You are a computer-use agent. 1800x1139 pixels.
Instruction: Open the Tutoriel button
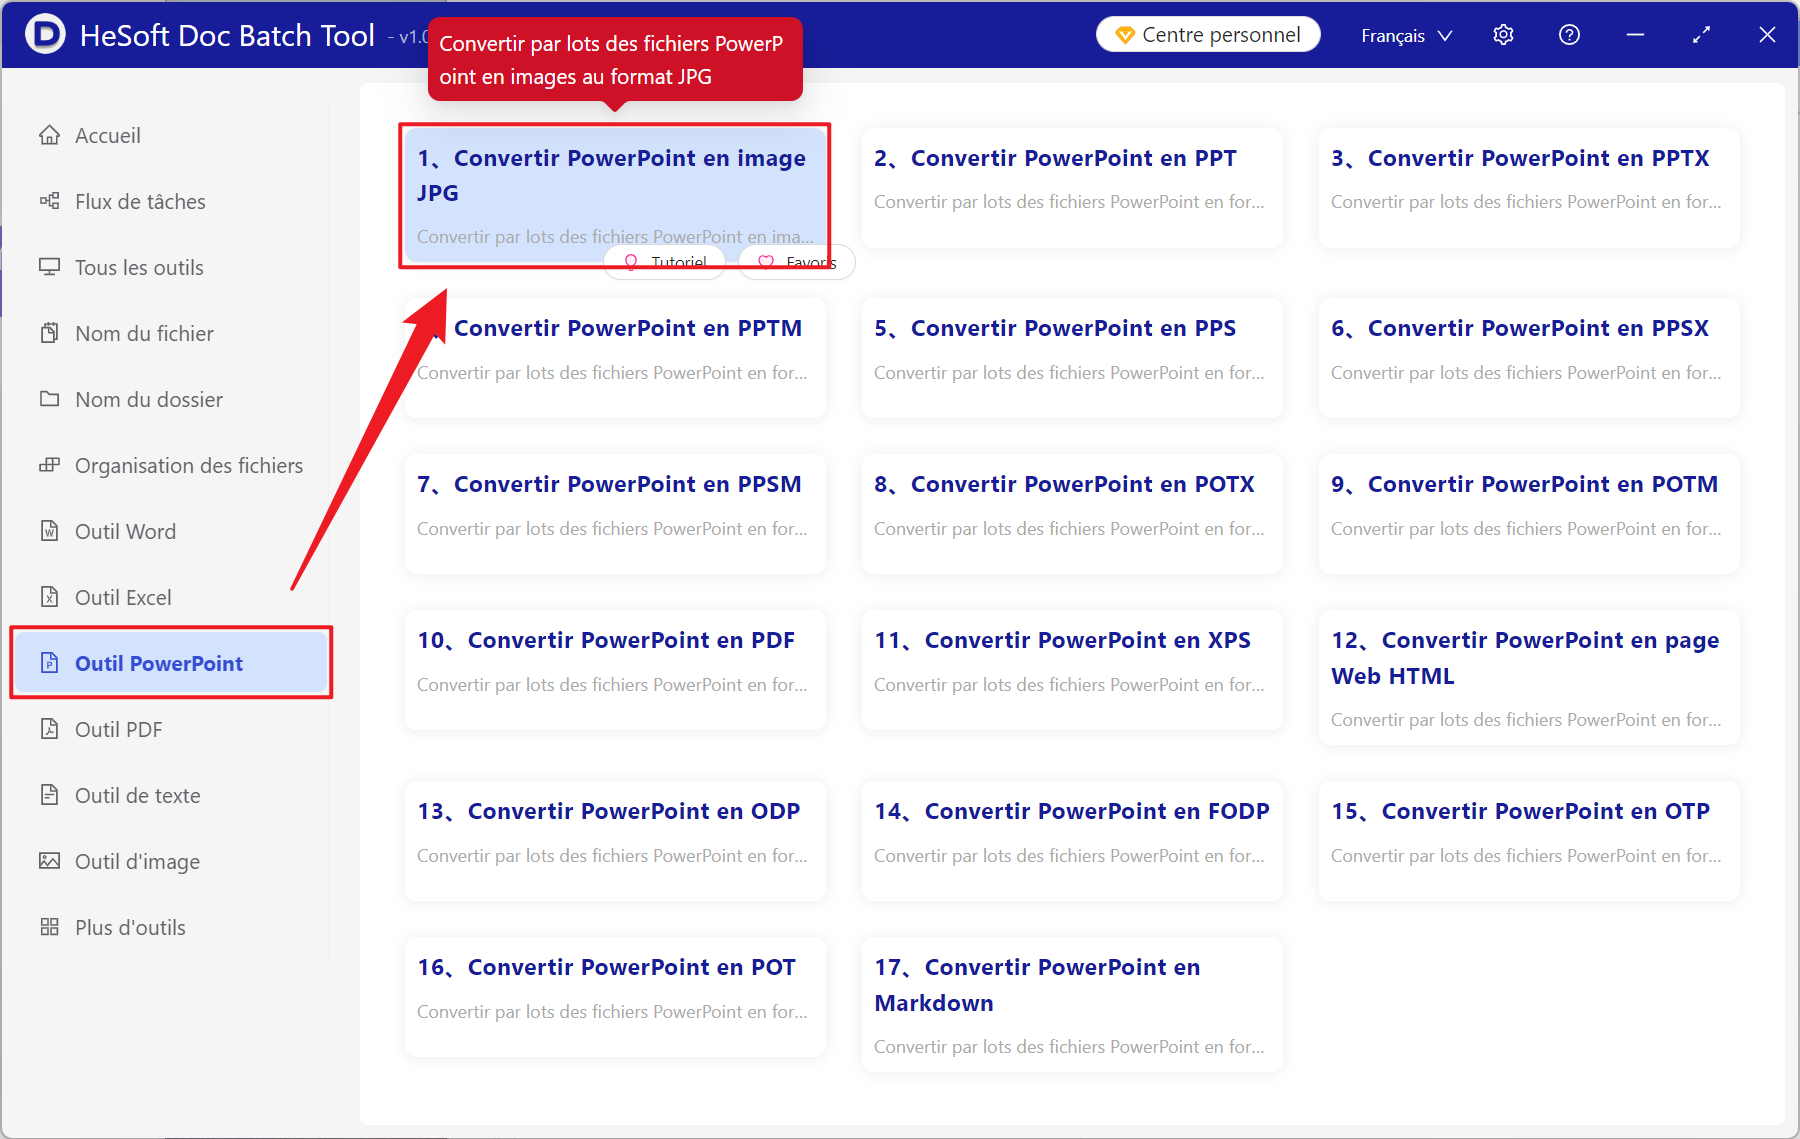tap(665, 262)
